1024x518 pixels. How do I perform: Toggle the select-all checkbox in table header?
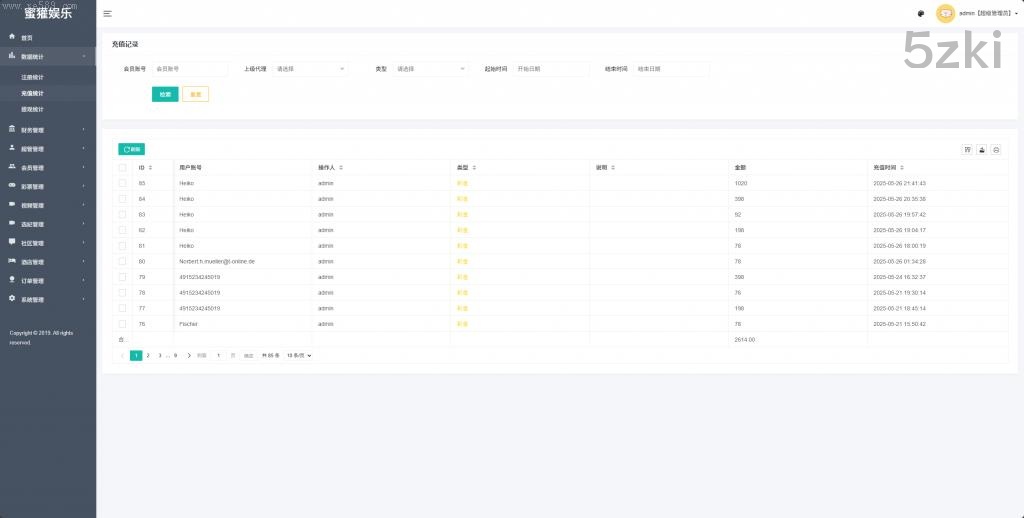tap(123, 167)
